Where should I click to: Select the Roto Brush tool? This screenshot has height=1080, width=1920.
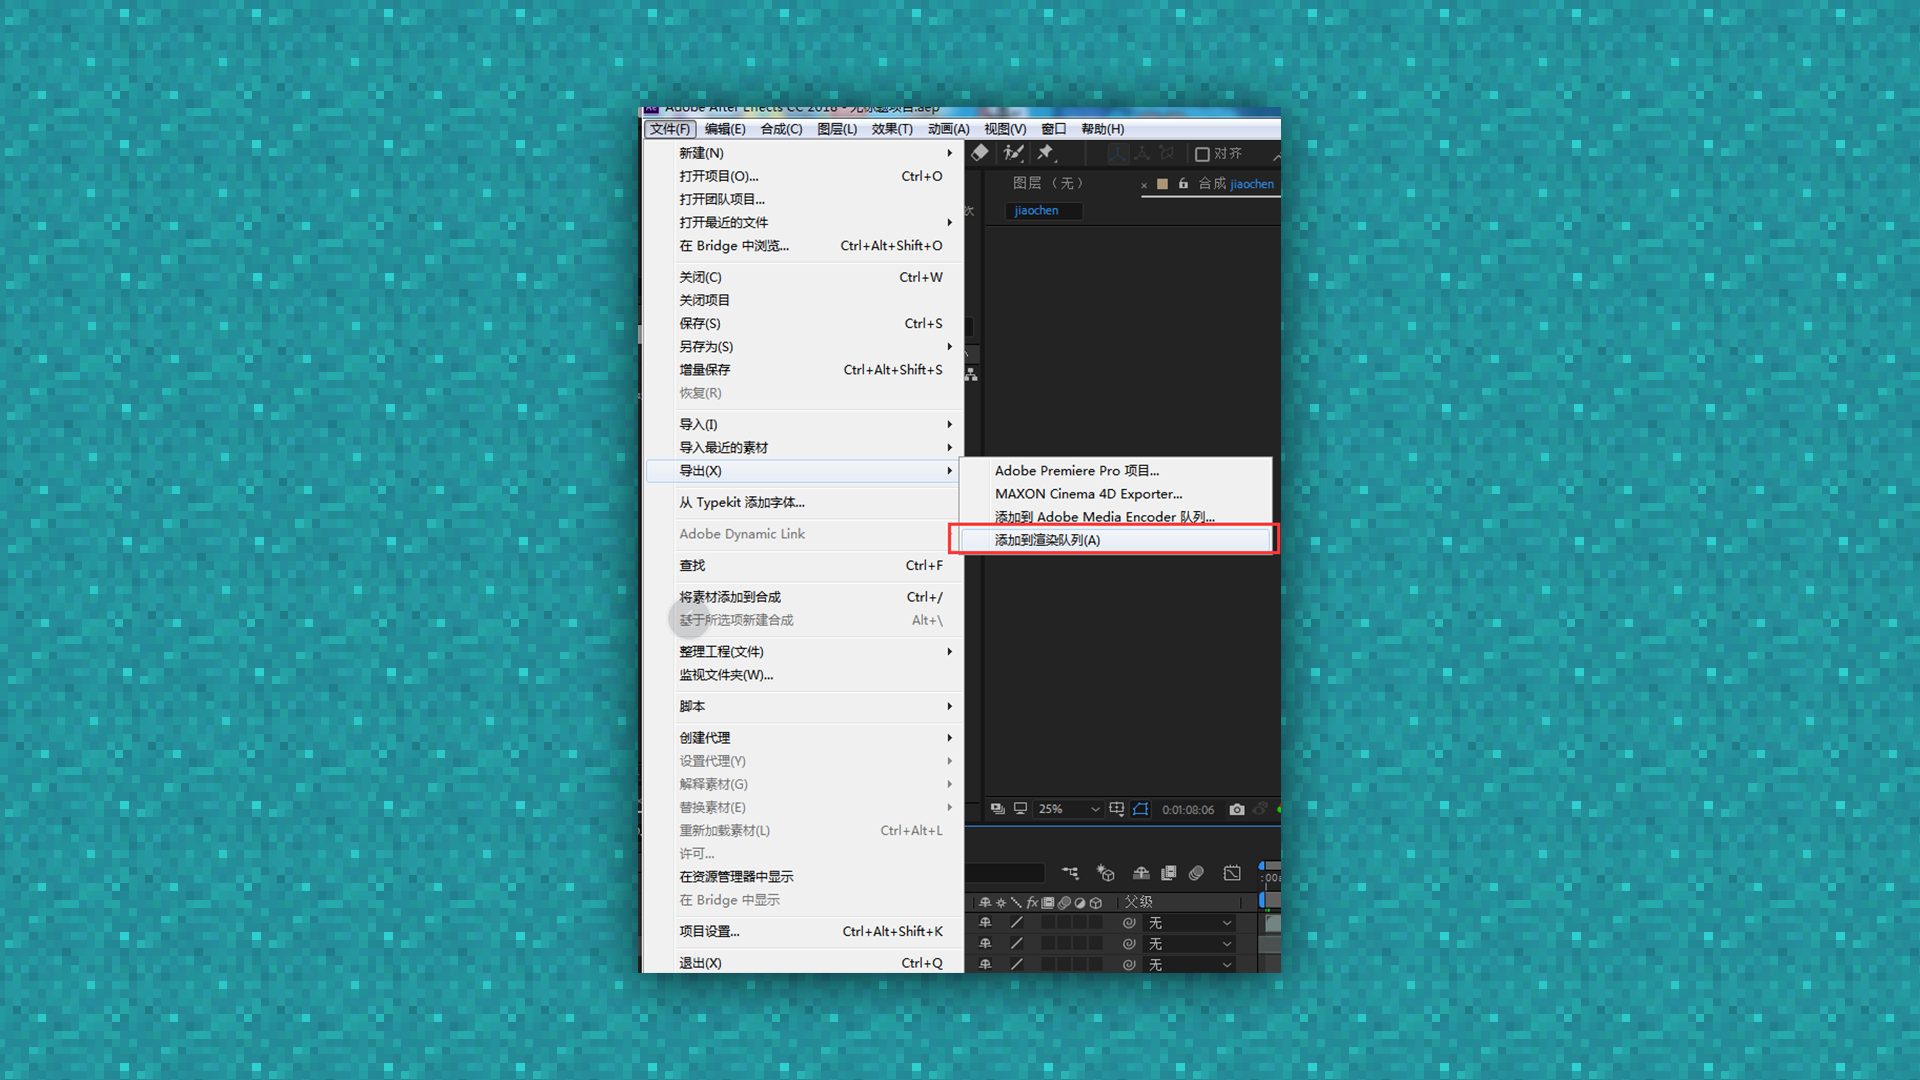1013,153
